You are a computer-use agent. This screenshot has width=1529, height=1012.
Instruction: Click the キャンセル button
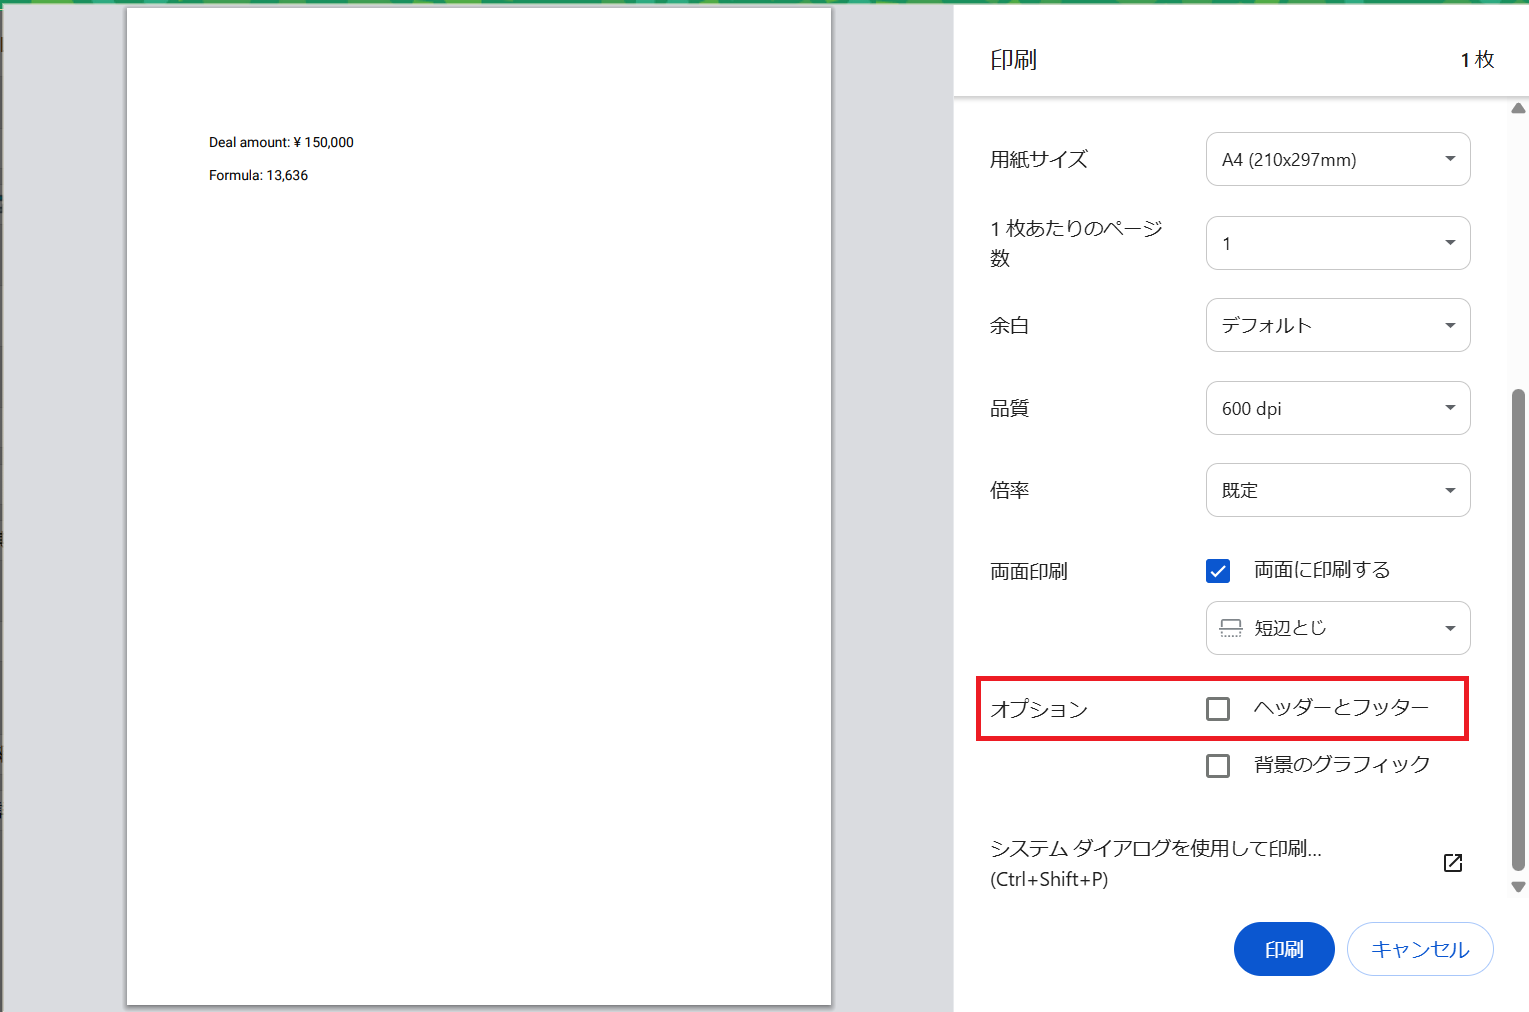tap(1419, 949)
